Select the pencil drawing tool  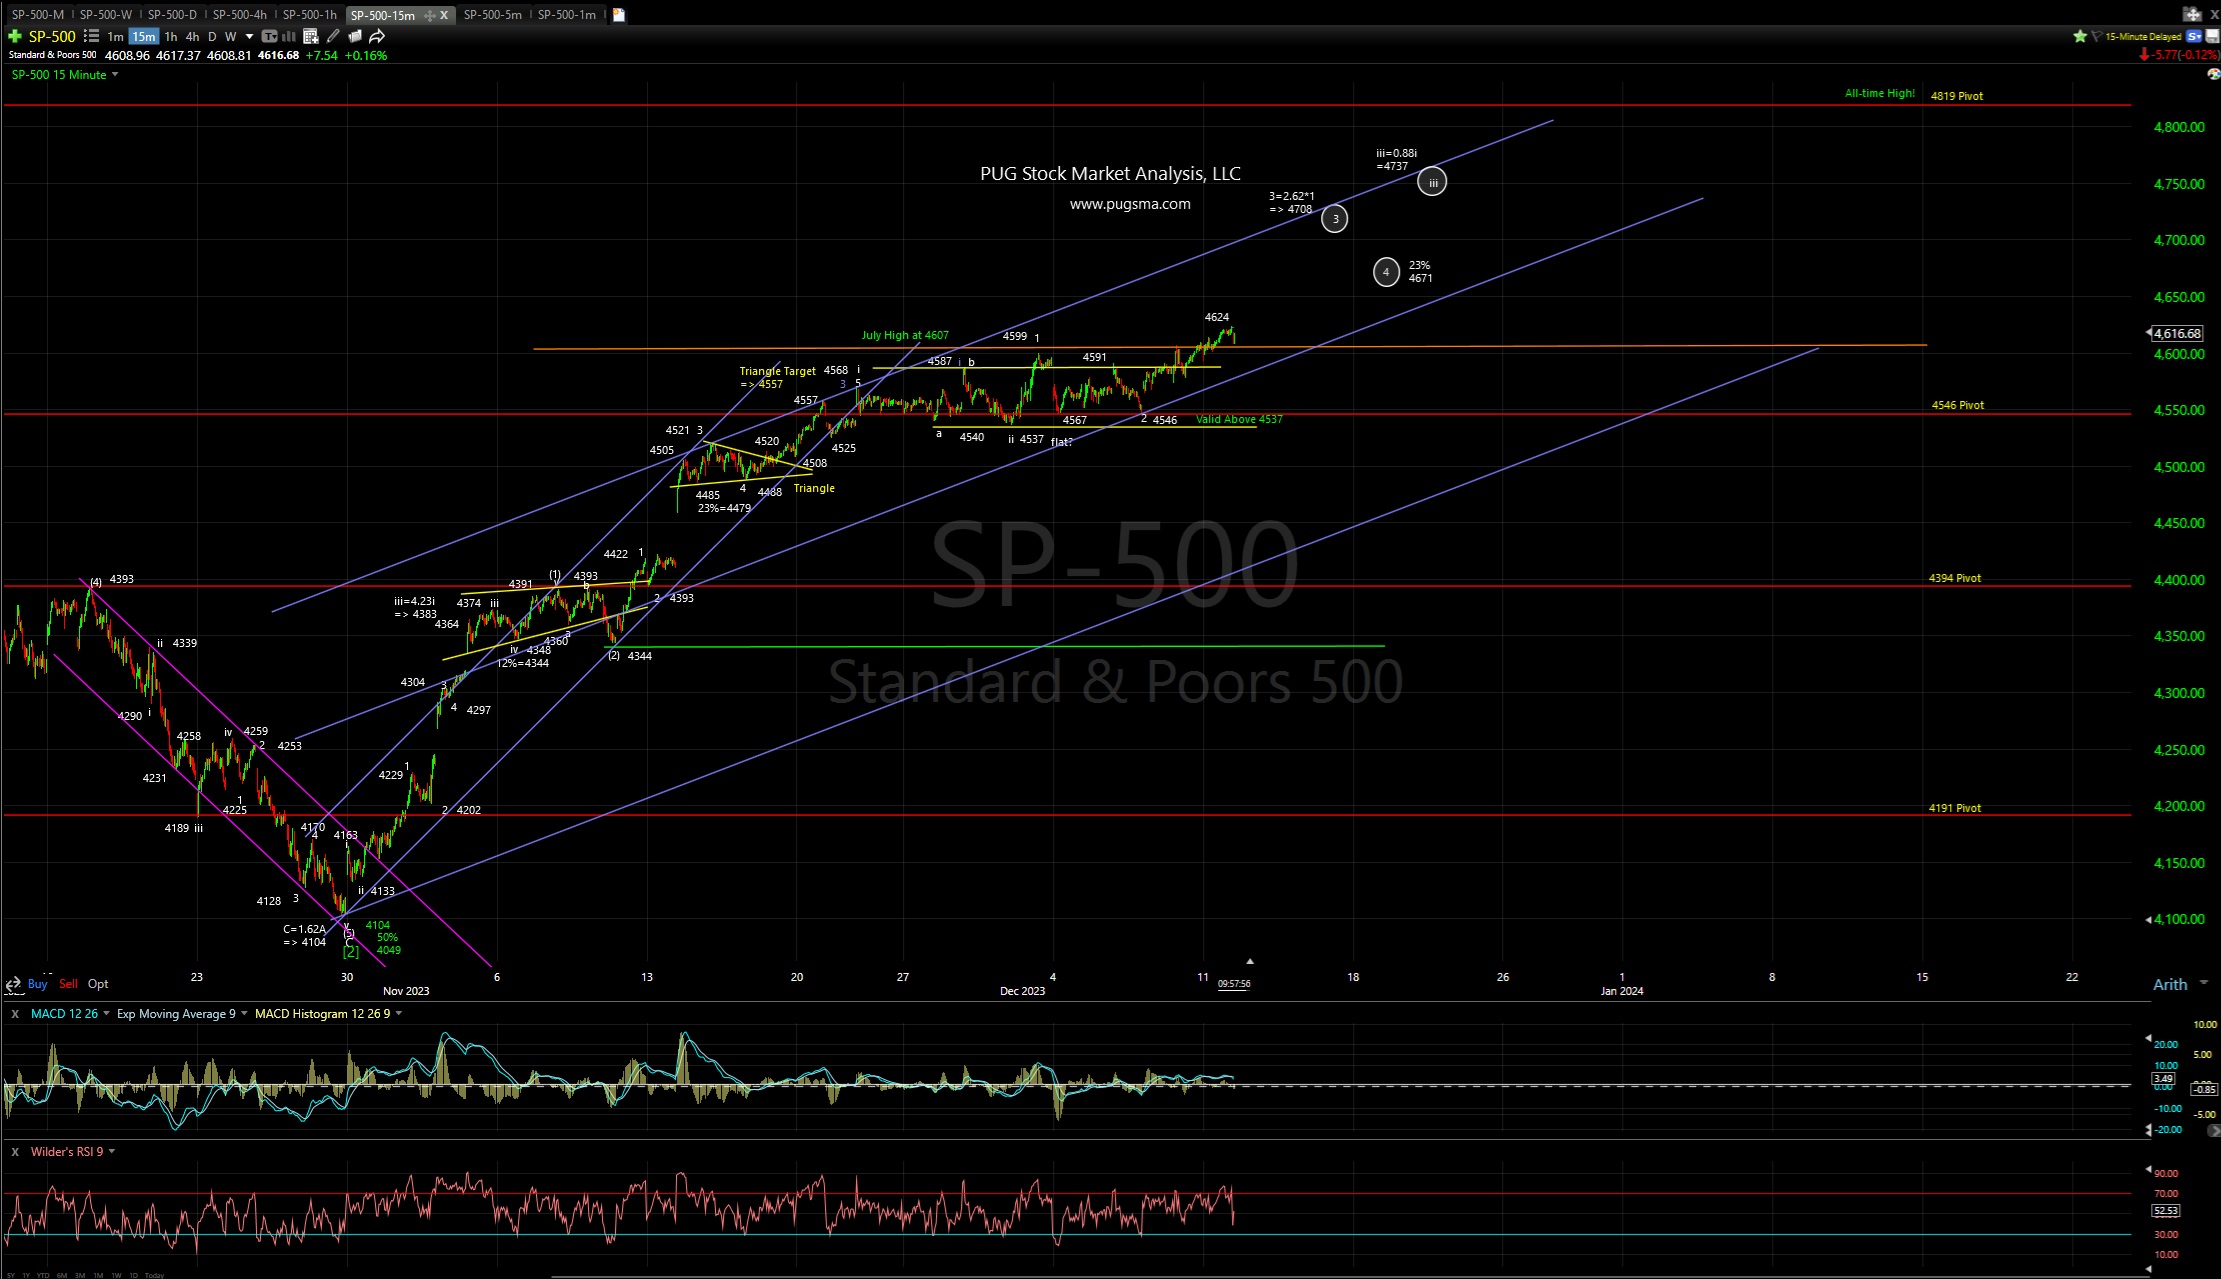(x=333, y=36)
